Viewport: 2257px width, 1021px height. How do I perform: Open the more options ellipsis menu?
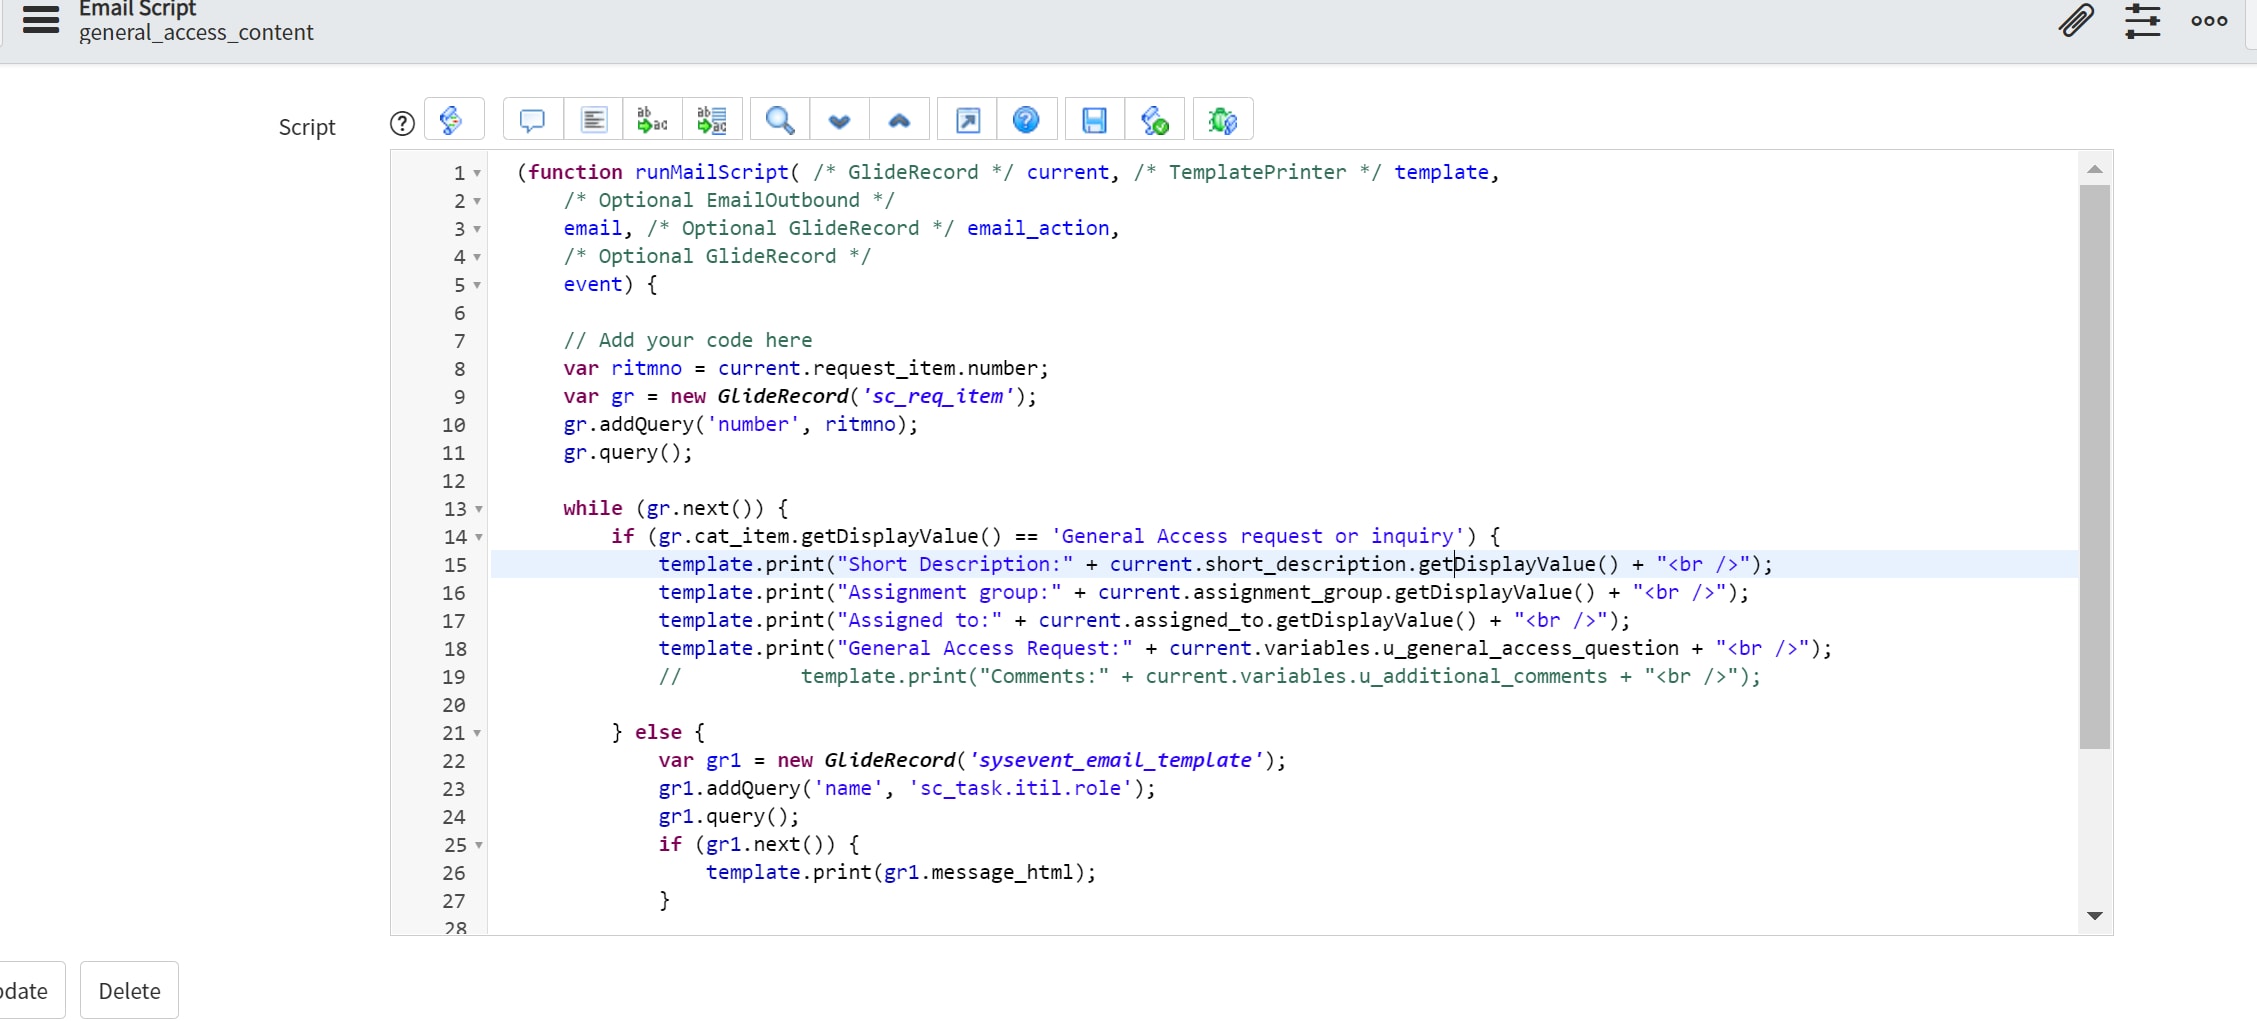(2209, 20)
